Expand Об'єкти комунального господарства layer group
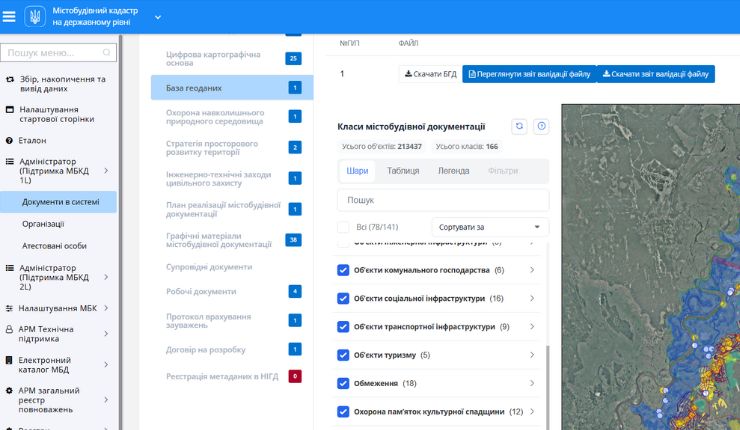740x430 pixels. point(531,270)
